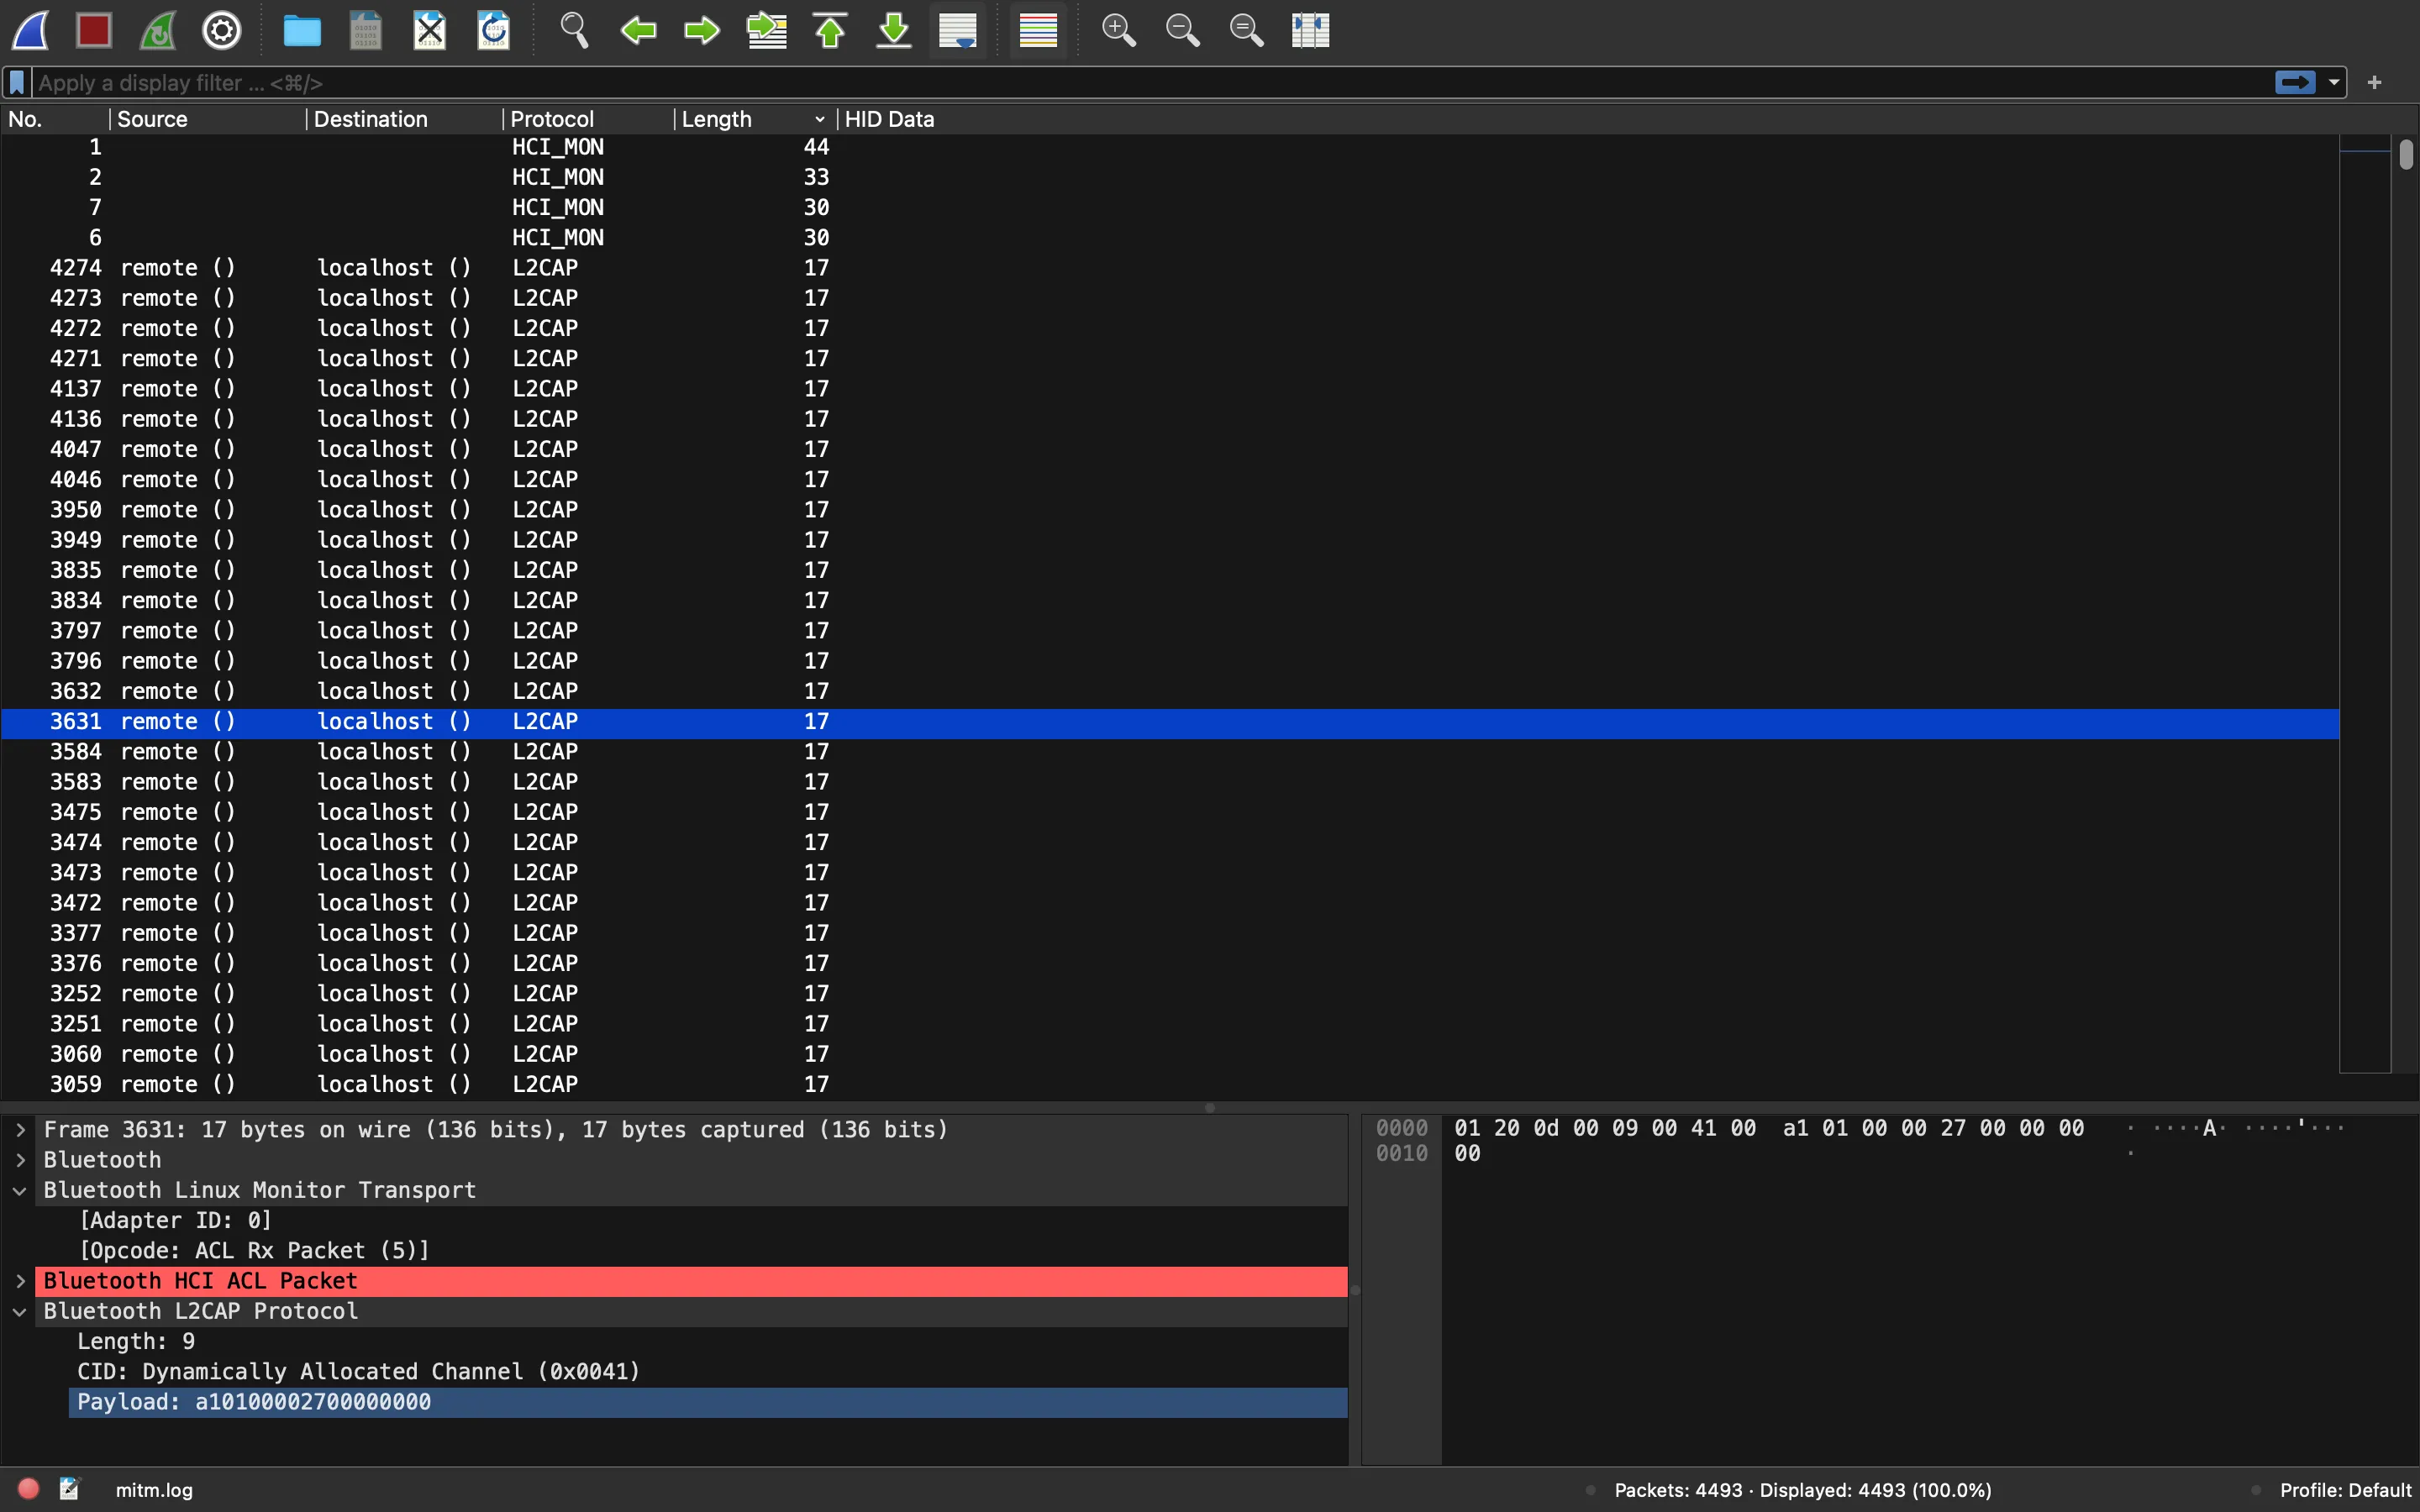Stop capture with the red square icon
2420x1512 pixels.
click(x=94, y=30)
